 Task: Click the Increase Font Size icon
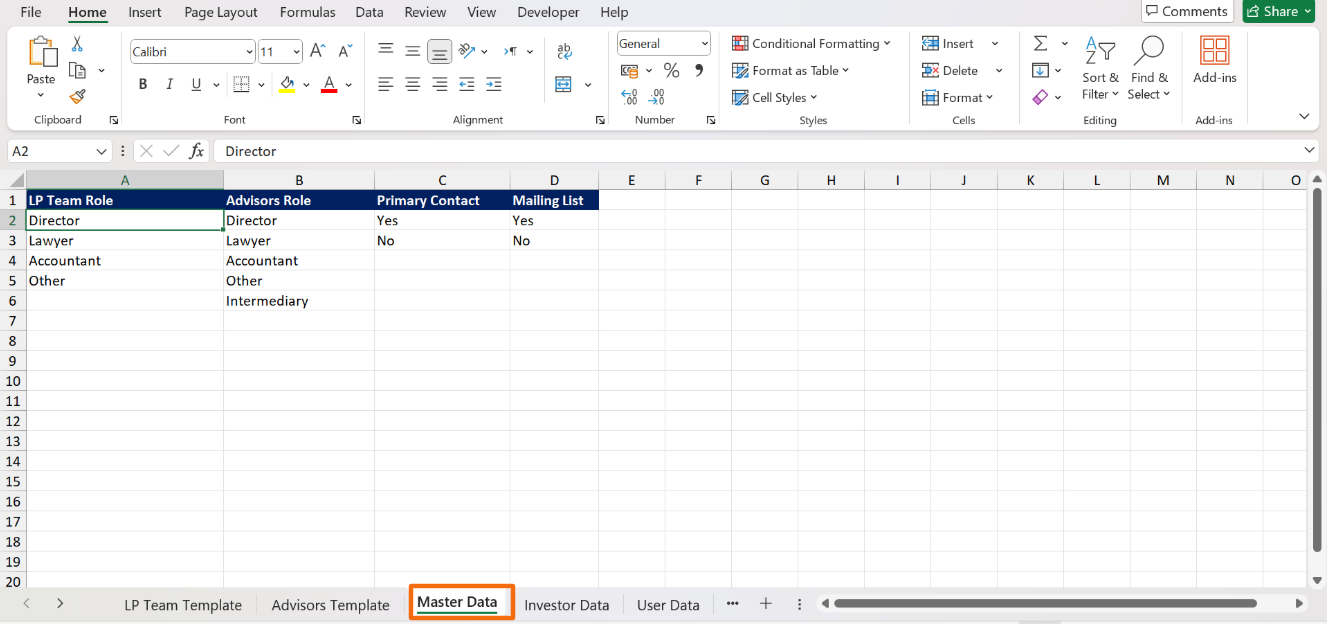[x=318, y=51]
